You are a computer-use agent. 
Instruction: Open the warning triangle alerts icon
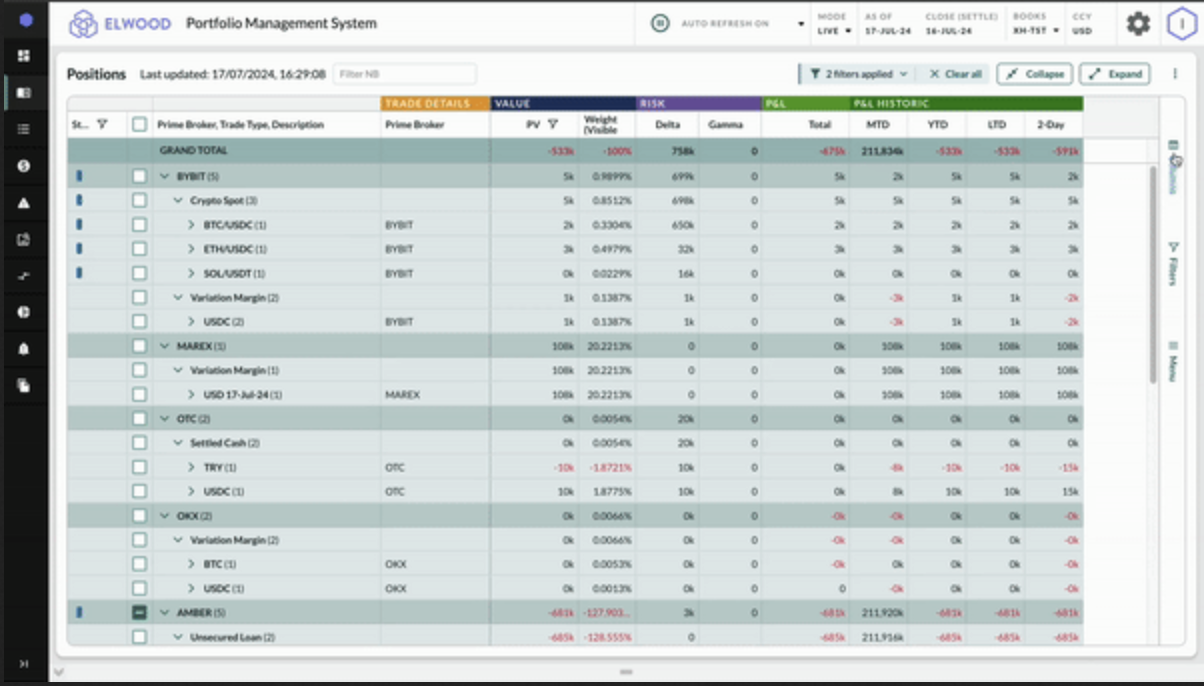point(24,203)
